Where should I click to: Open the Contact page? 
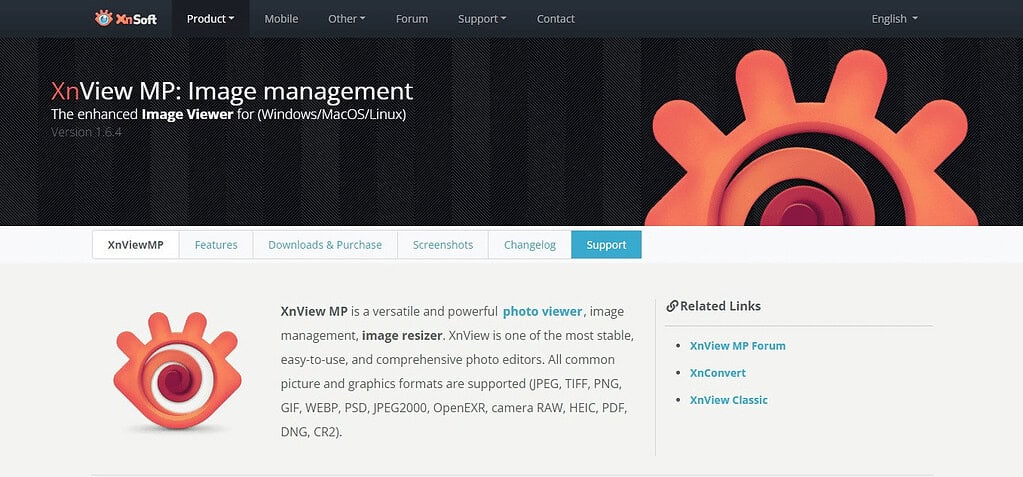pos(555,19)
